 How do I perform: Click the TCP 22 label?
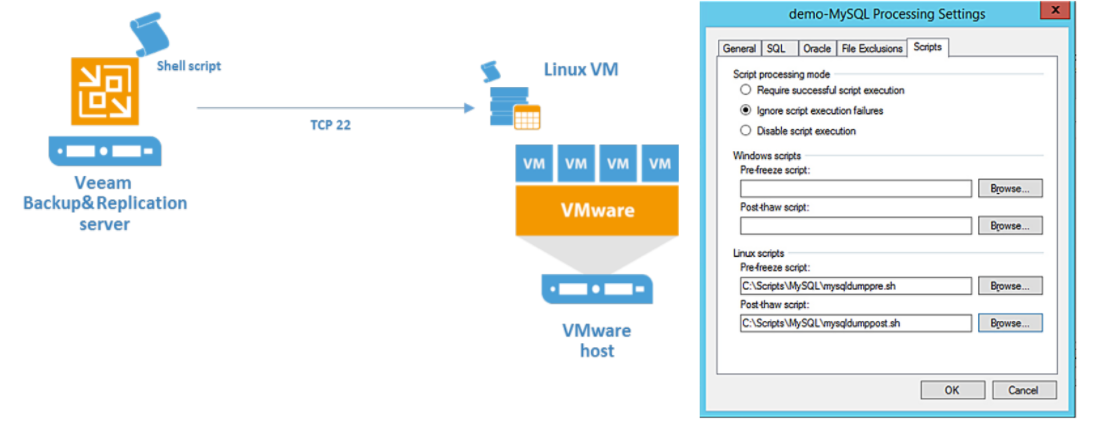click(x=331, y=126)
